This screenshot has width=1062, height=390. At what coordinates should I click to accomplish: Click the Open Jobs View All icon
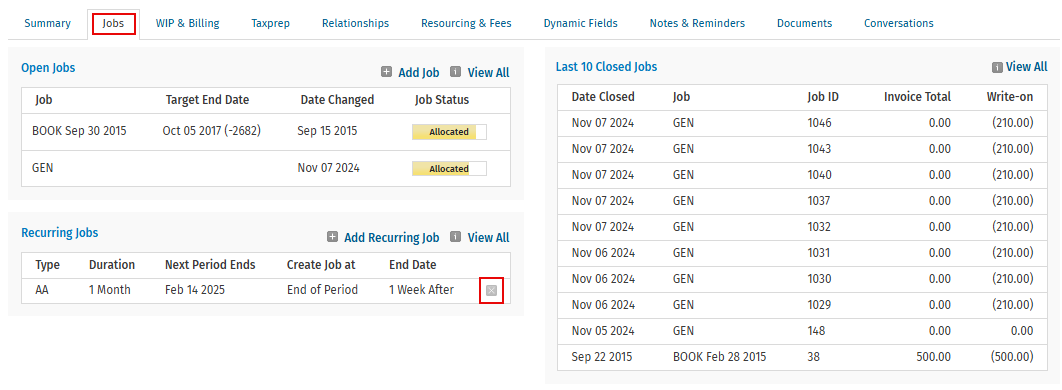pyautogui.click(x=456, y=72)
